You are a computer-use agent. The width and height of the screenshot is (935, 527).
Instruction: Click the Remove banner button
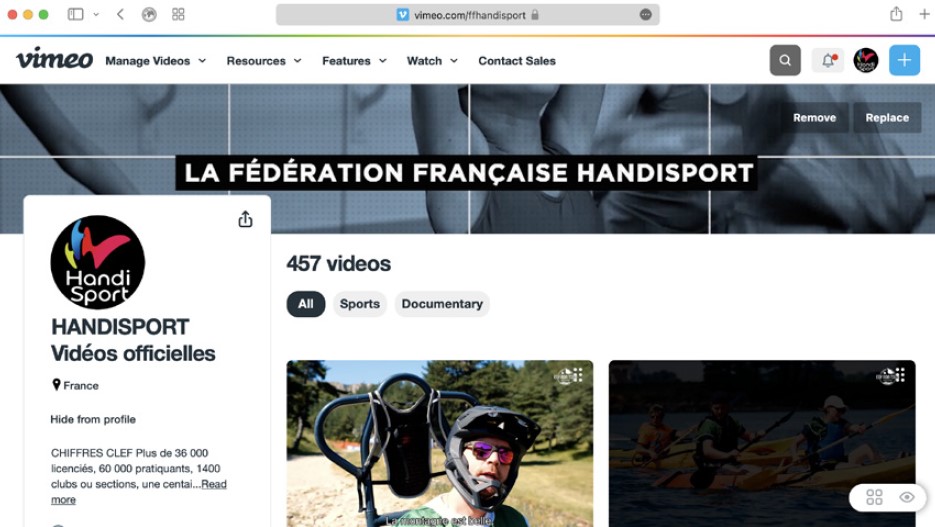click(x=814, y=117)
